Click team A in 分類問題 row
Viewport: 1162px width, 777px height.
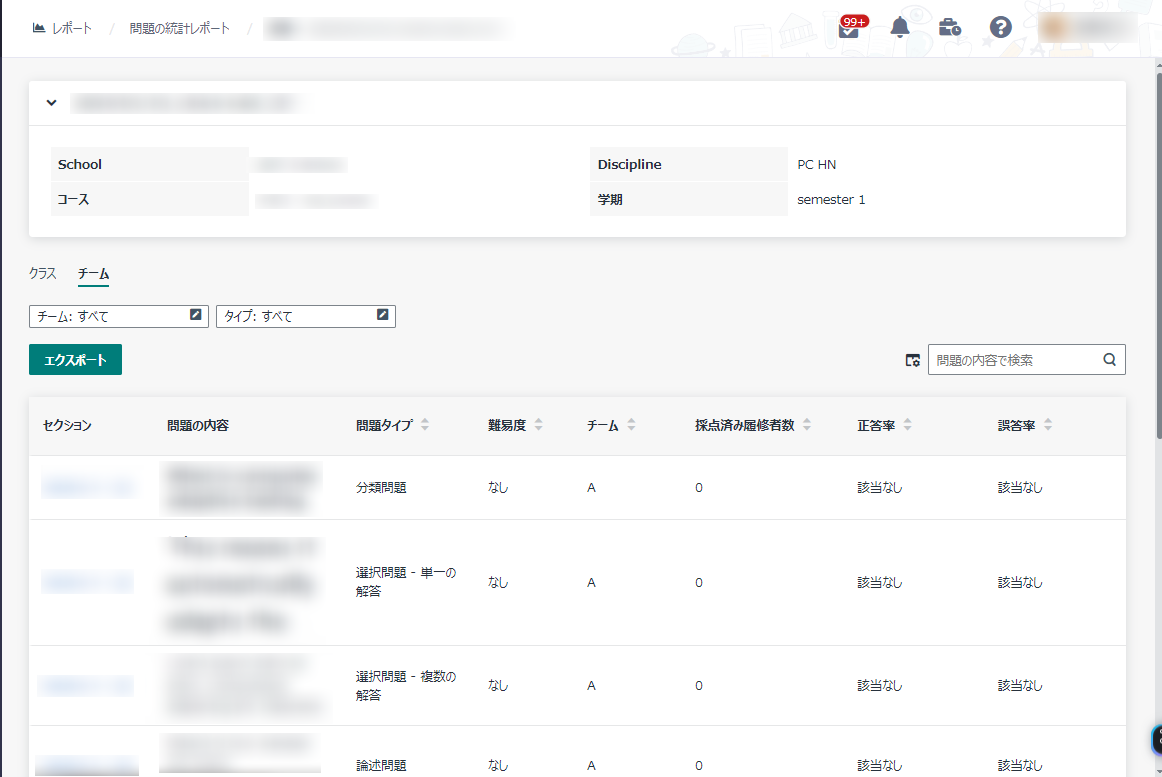pyautogui.click(x=591, y=488)
